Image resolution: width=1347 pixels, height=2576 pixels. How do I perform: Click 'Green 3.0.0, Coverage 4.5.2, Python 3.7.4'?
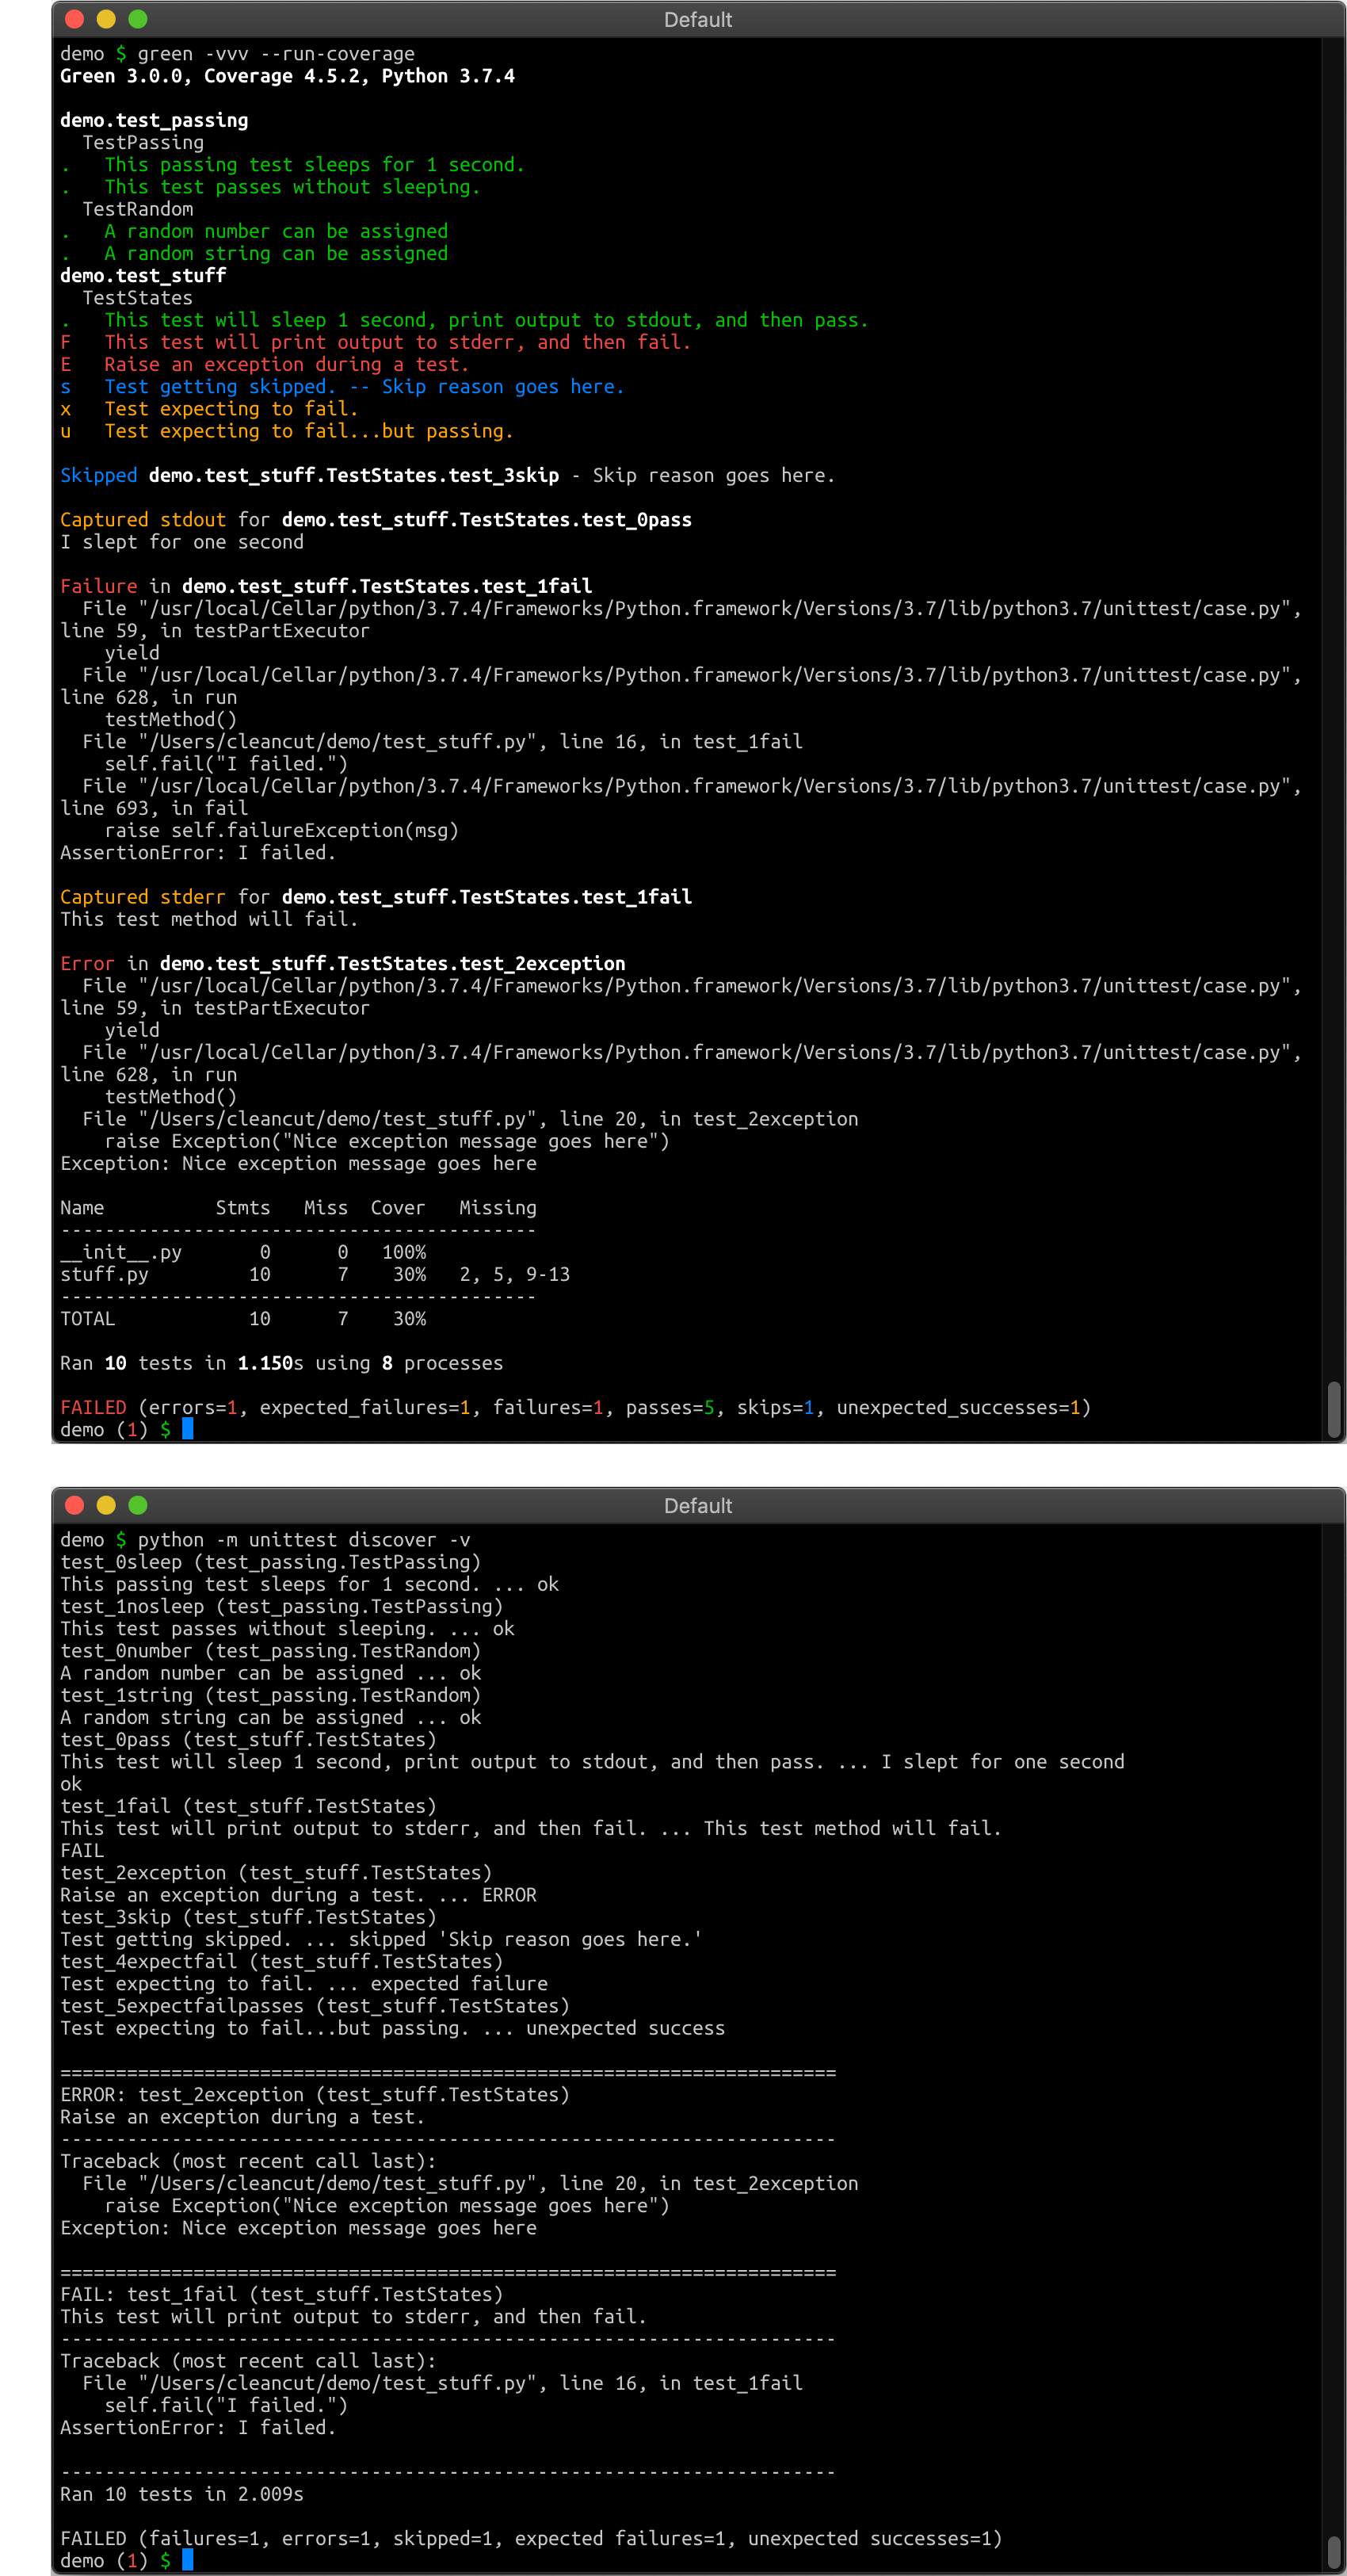287,76
